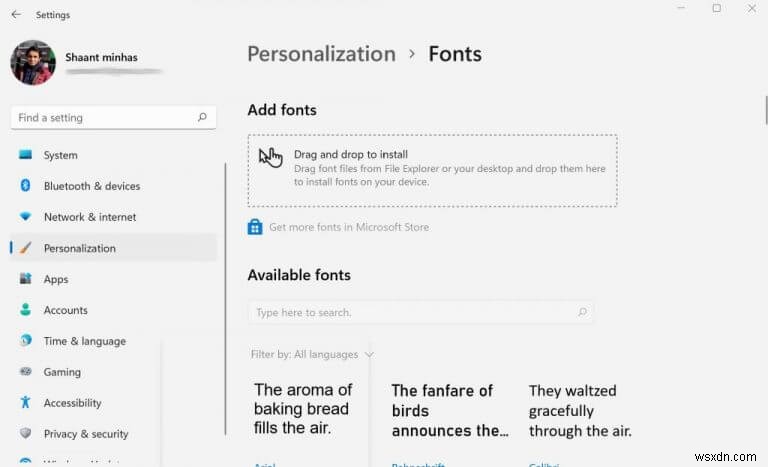Minimize the Settings window

tap(681, 8)
